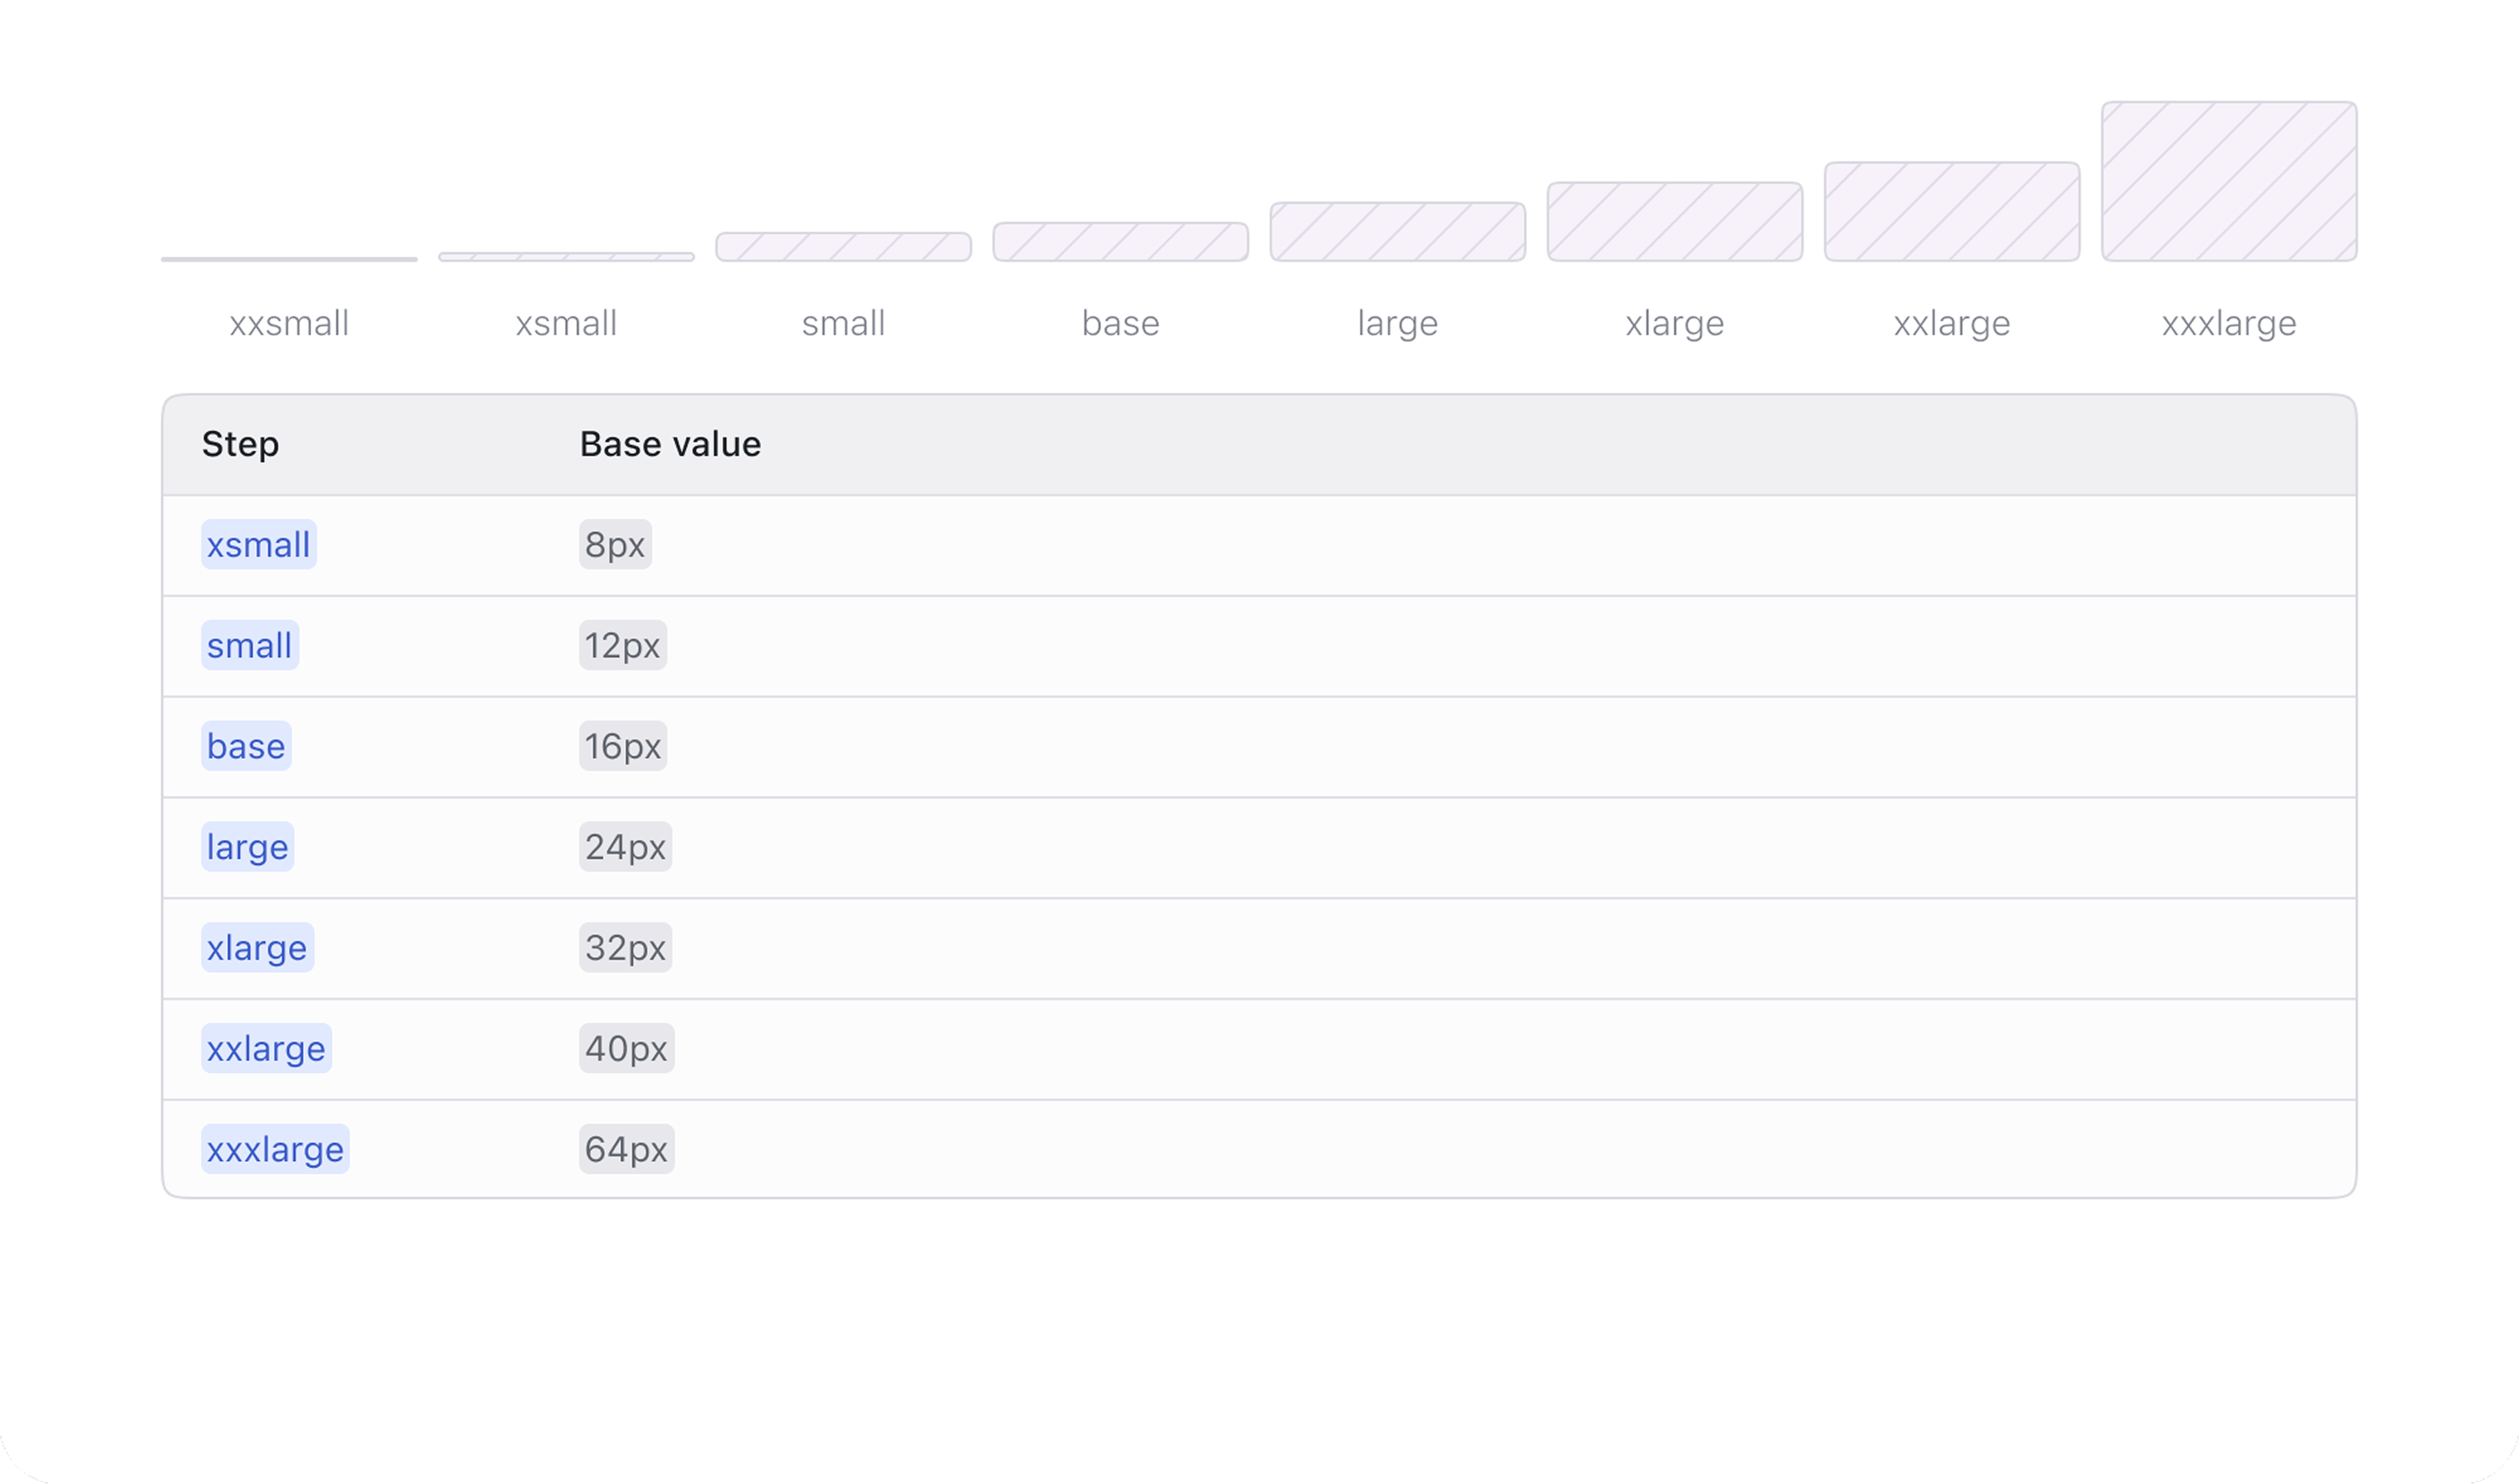The image size is (2519, 1484).
Task: Select the xxlarge label under the preview
Action: click(x=1951, y=324)
